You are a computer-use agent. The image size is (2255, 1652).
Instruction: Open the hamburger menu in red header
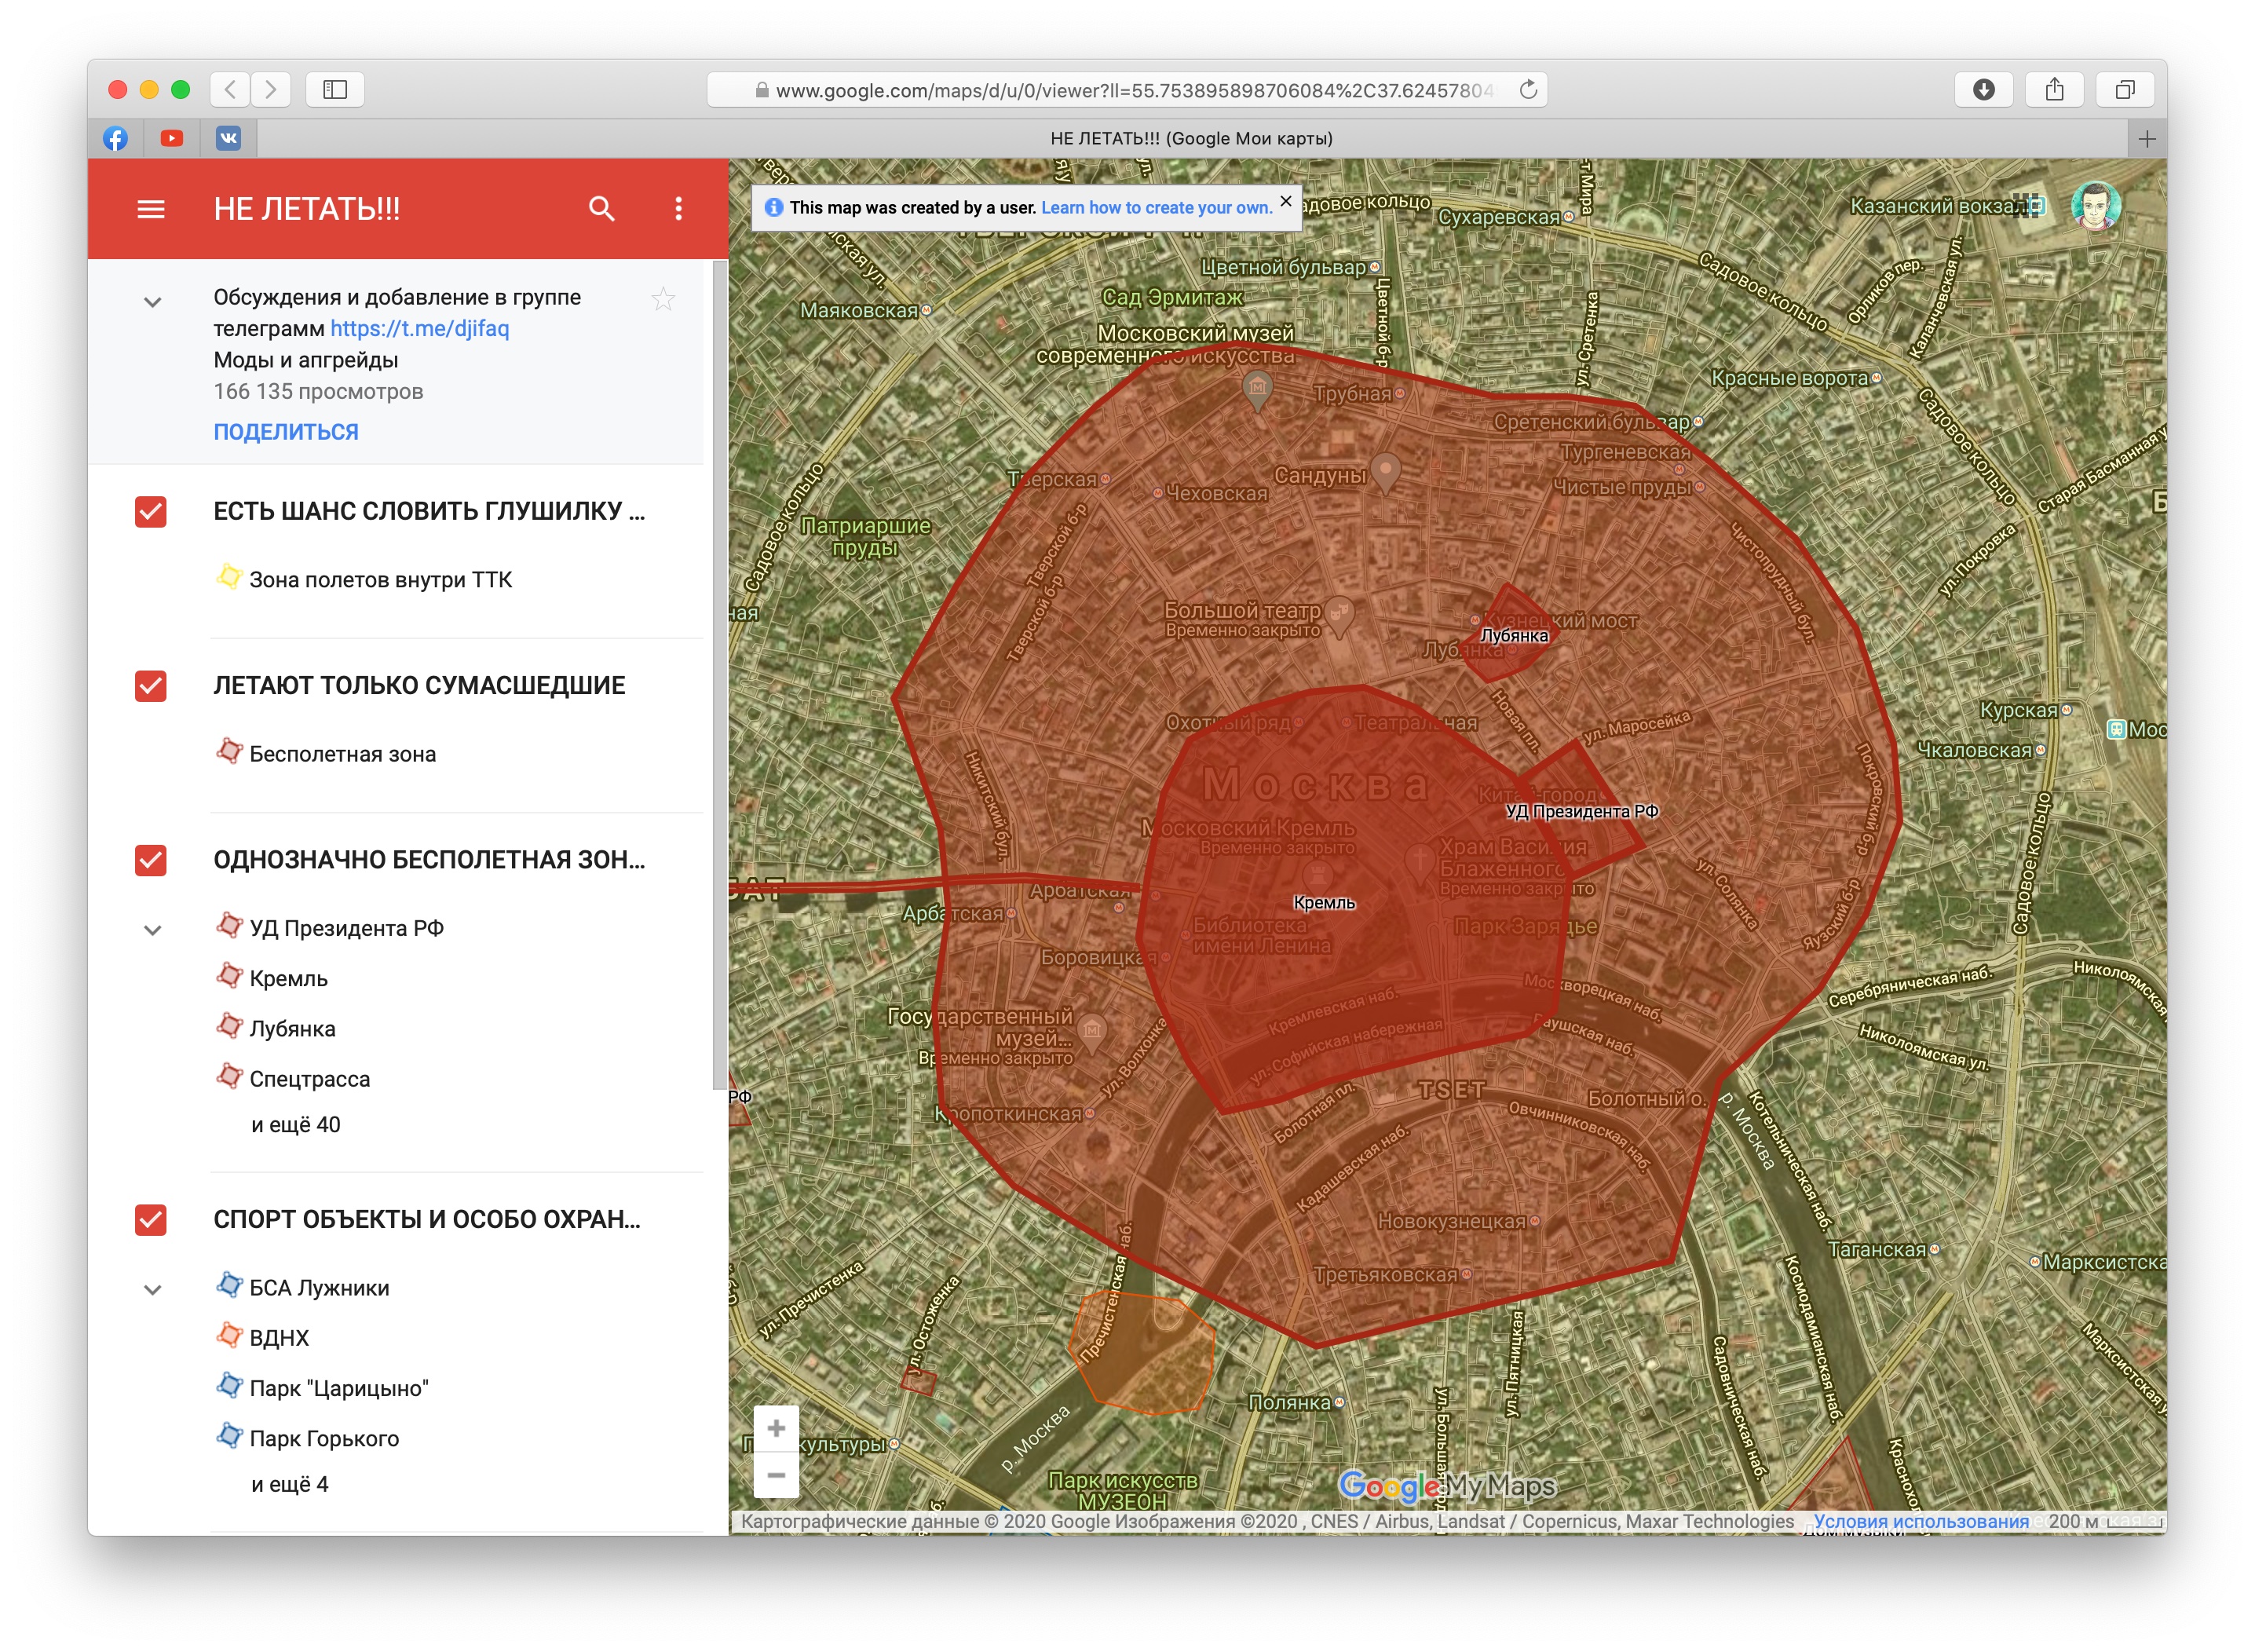(151, 209)
